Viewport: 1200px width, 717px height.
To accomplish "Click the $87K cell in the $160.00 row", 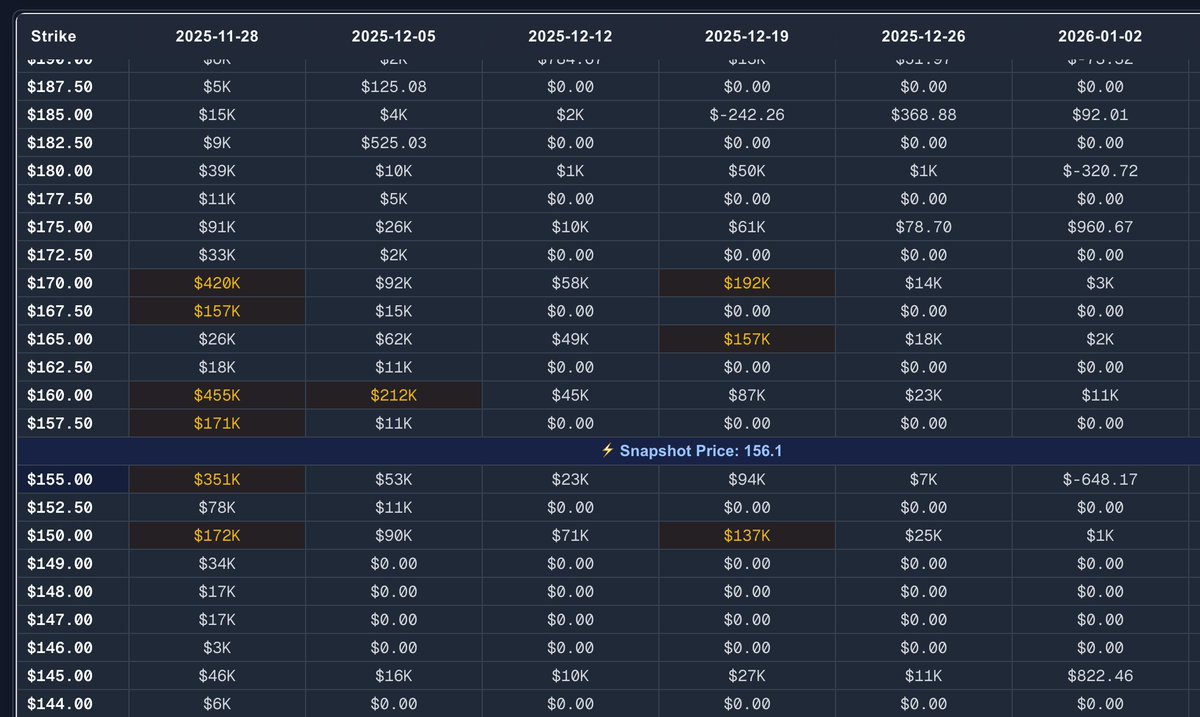I will pos(747,395).
